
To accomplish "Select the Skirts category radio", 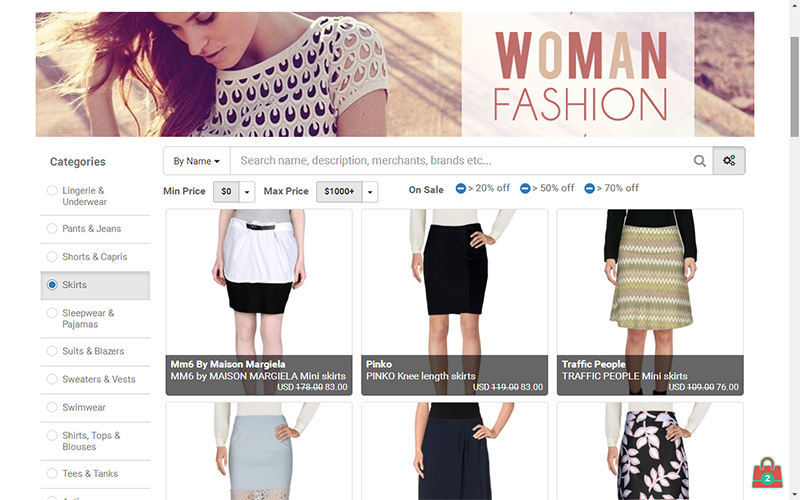I will pyautogui.click(x=52, y=285).
